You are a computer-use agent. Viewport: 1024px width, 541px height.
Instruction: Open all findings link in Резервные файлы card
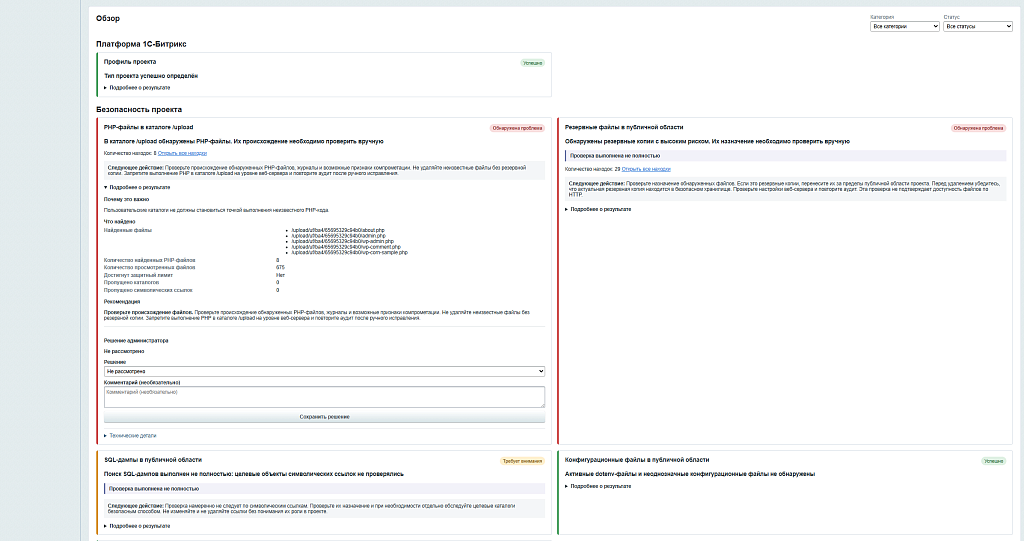pos(646,169)
